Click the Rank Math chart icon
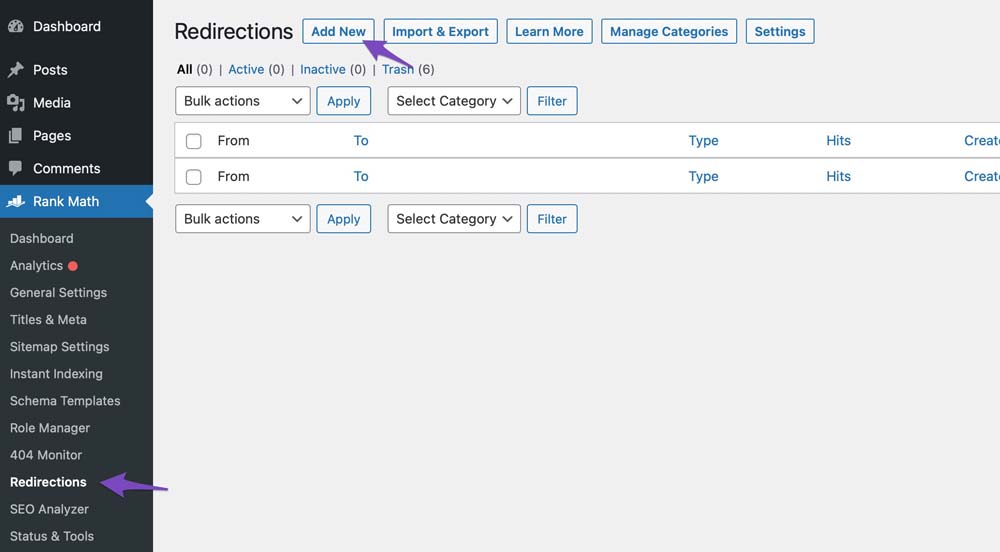 point(16,201)
